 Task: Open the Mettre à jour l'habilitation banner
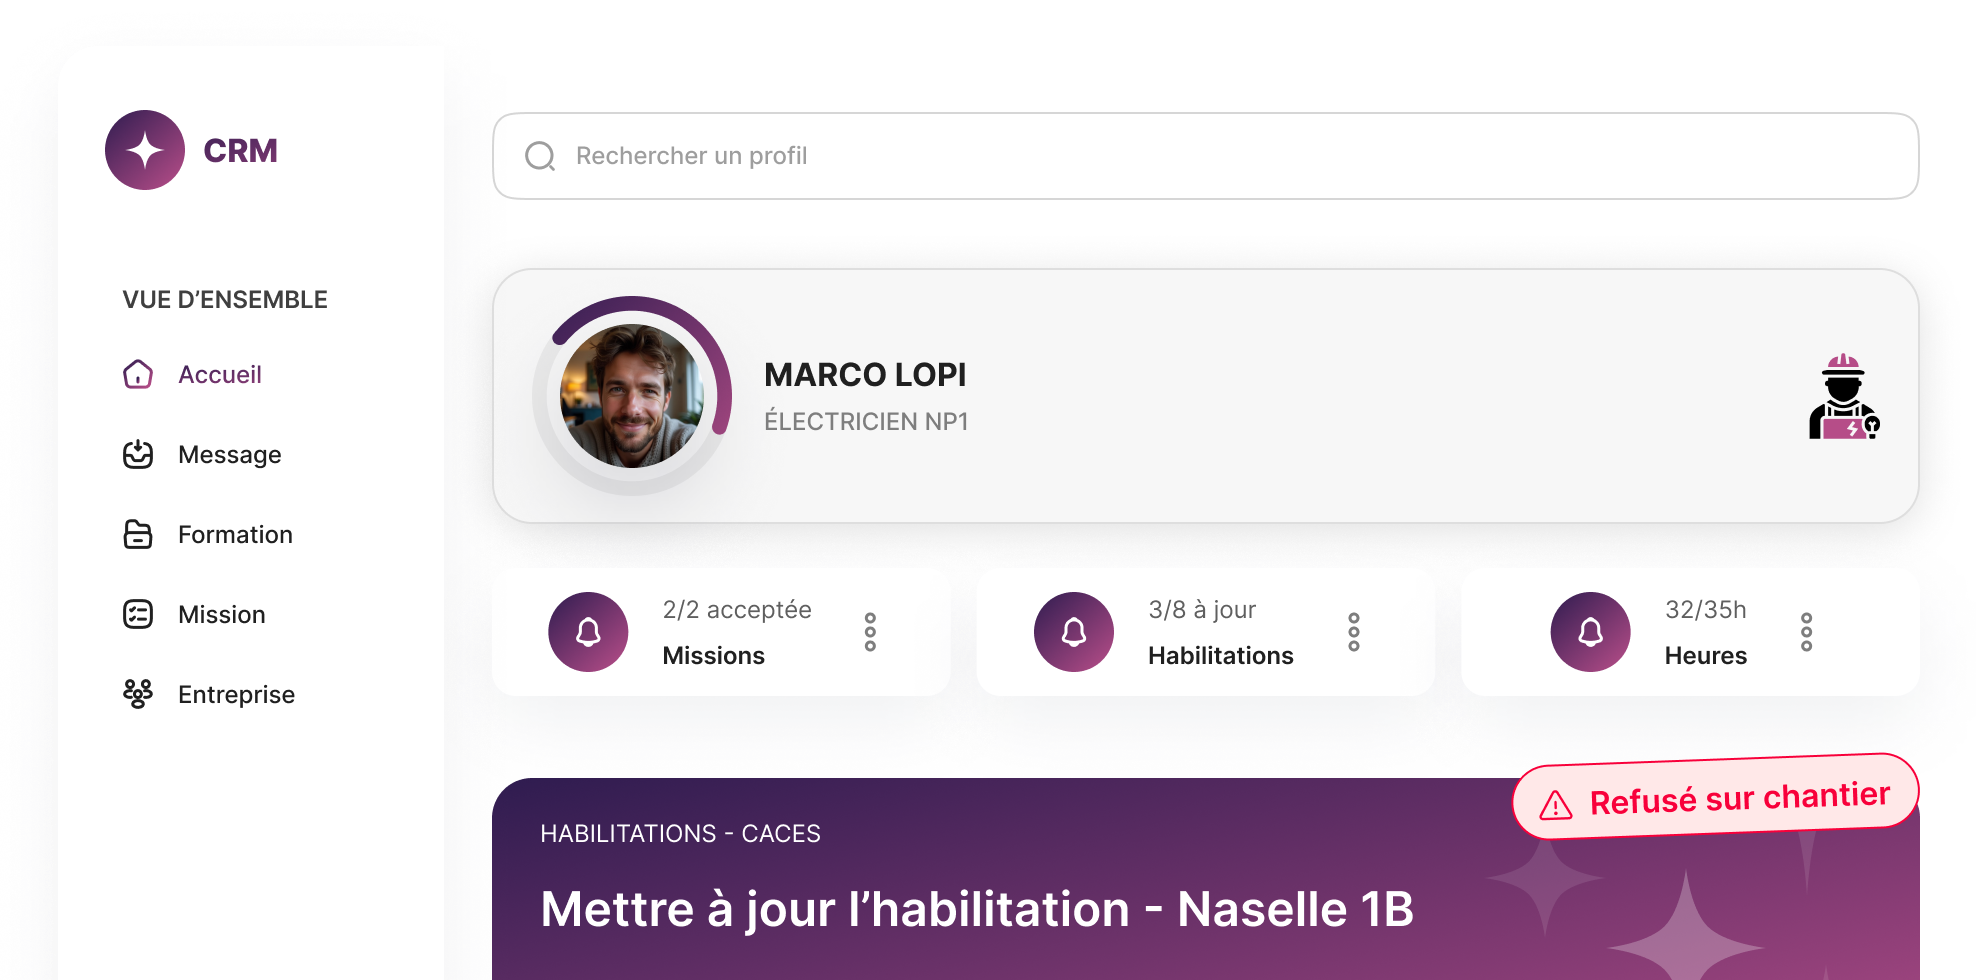click(x=976, y=908)
